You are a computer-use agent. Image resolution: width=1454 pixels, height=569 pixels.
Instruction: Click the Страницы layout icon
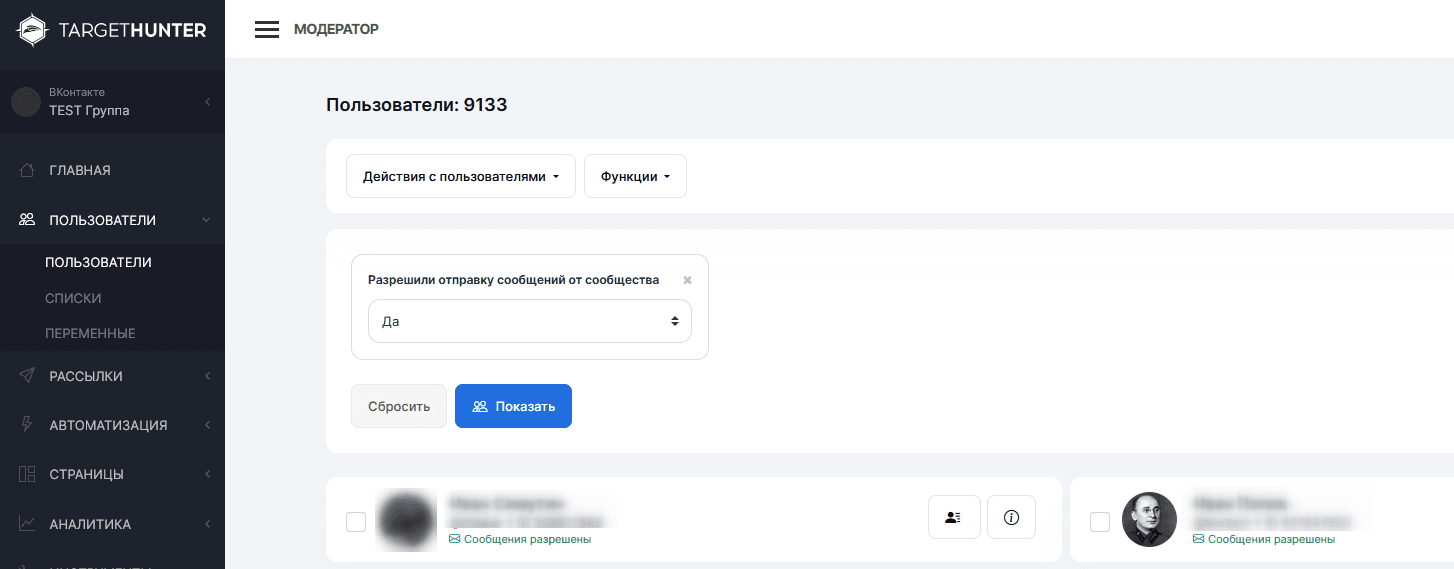28,474
